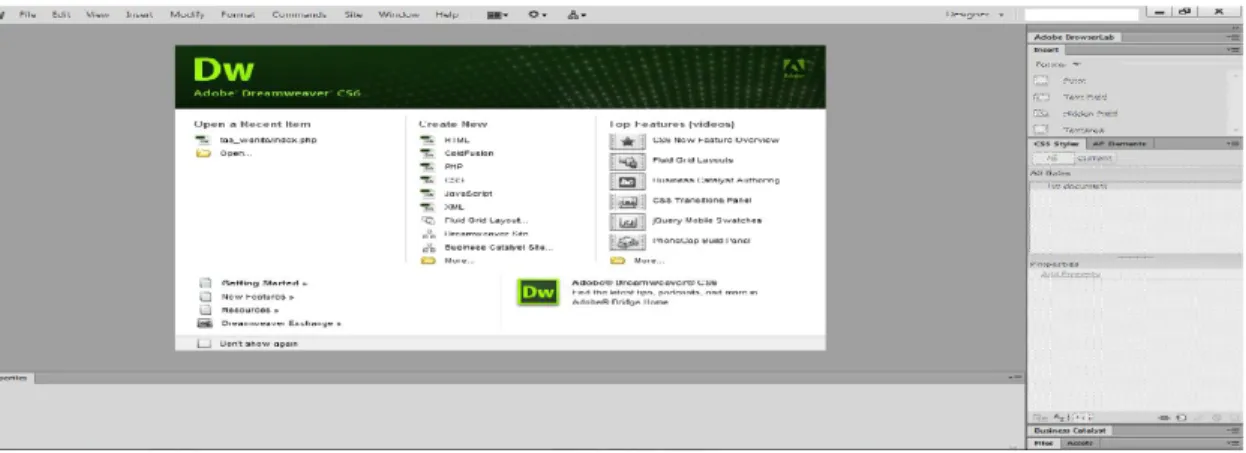Create a new ColdFusion document
The image size is (1246, 453).
[468, 153]
